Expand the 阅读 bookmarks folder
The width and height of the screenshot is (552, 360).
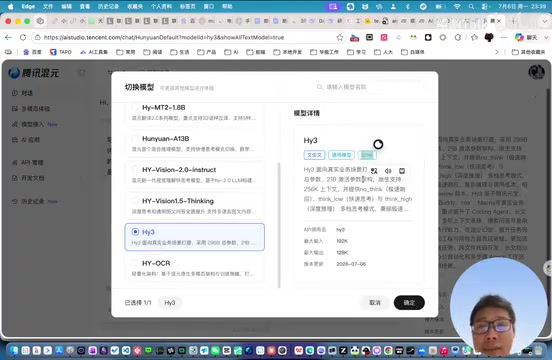point(153,52)
